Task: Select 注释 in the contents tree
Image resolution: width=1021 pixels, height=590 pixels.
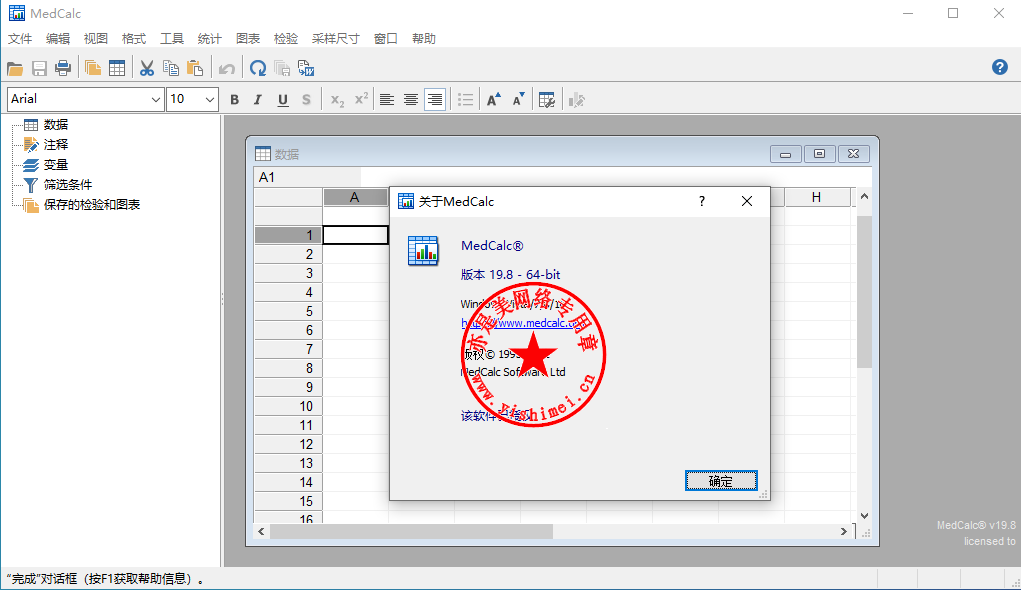Action: coord(55,145)
